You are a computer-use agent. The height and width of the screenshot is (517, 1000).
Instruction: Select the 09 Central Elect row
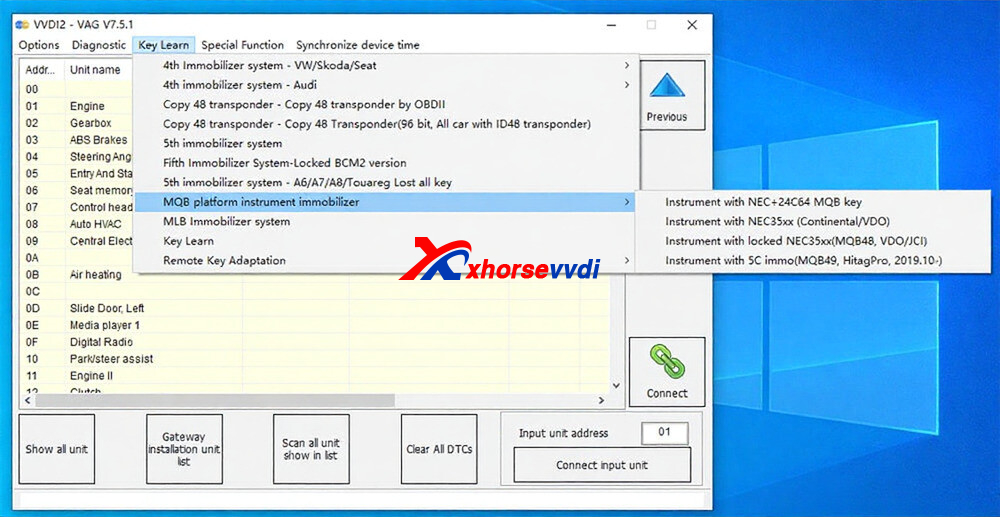click(77, 241)
